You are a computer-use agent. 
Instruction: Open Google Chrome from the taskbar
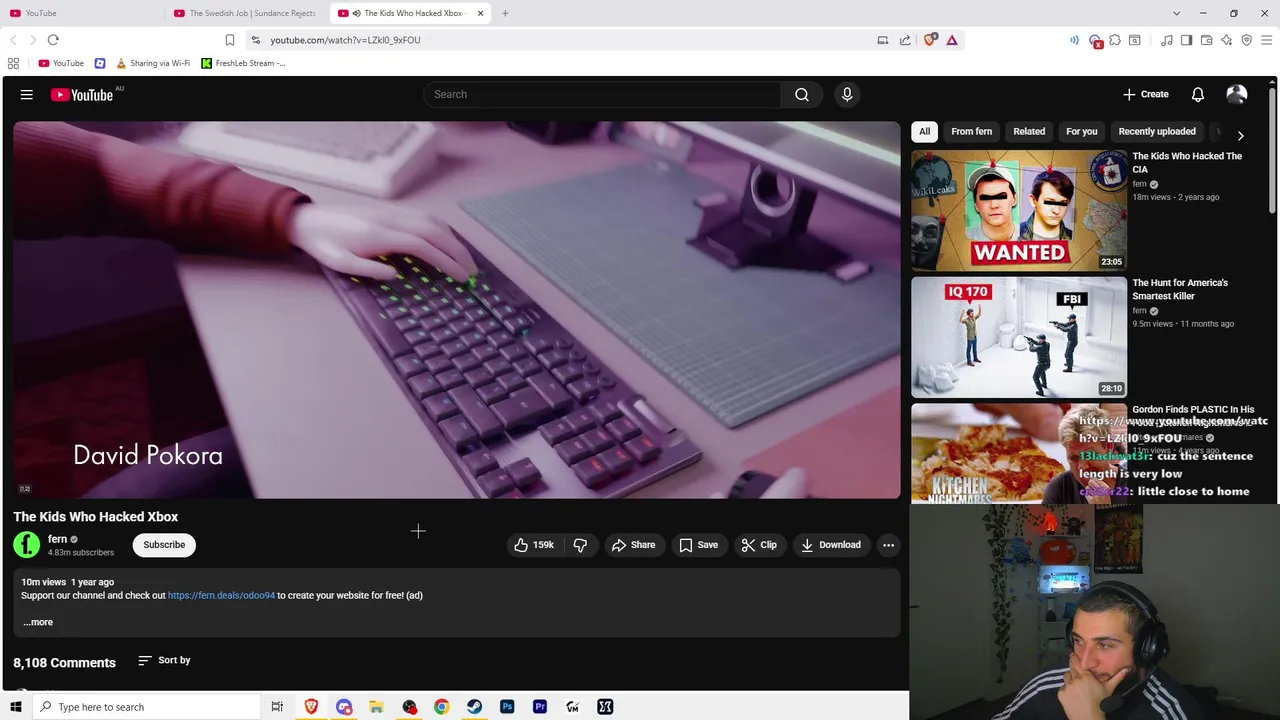tap(442, 707)
